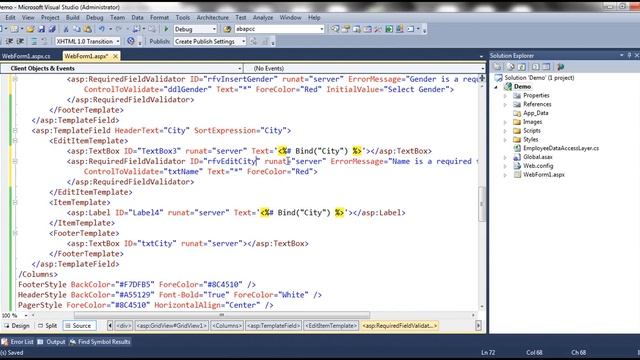Click the Cut scissors icon

coord(66,29)
